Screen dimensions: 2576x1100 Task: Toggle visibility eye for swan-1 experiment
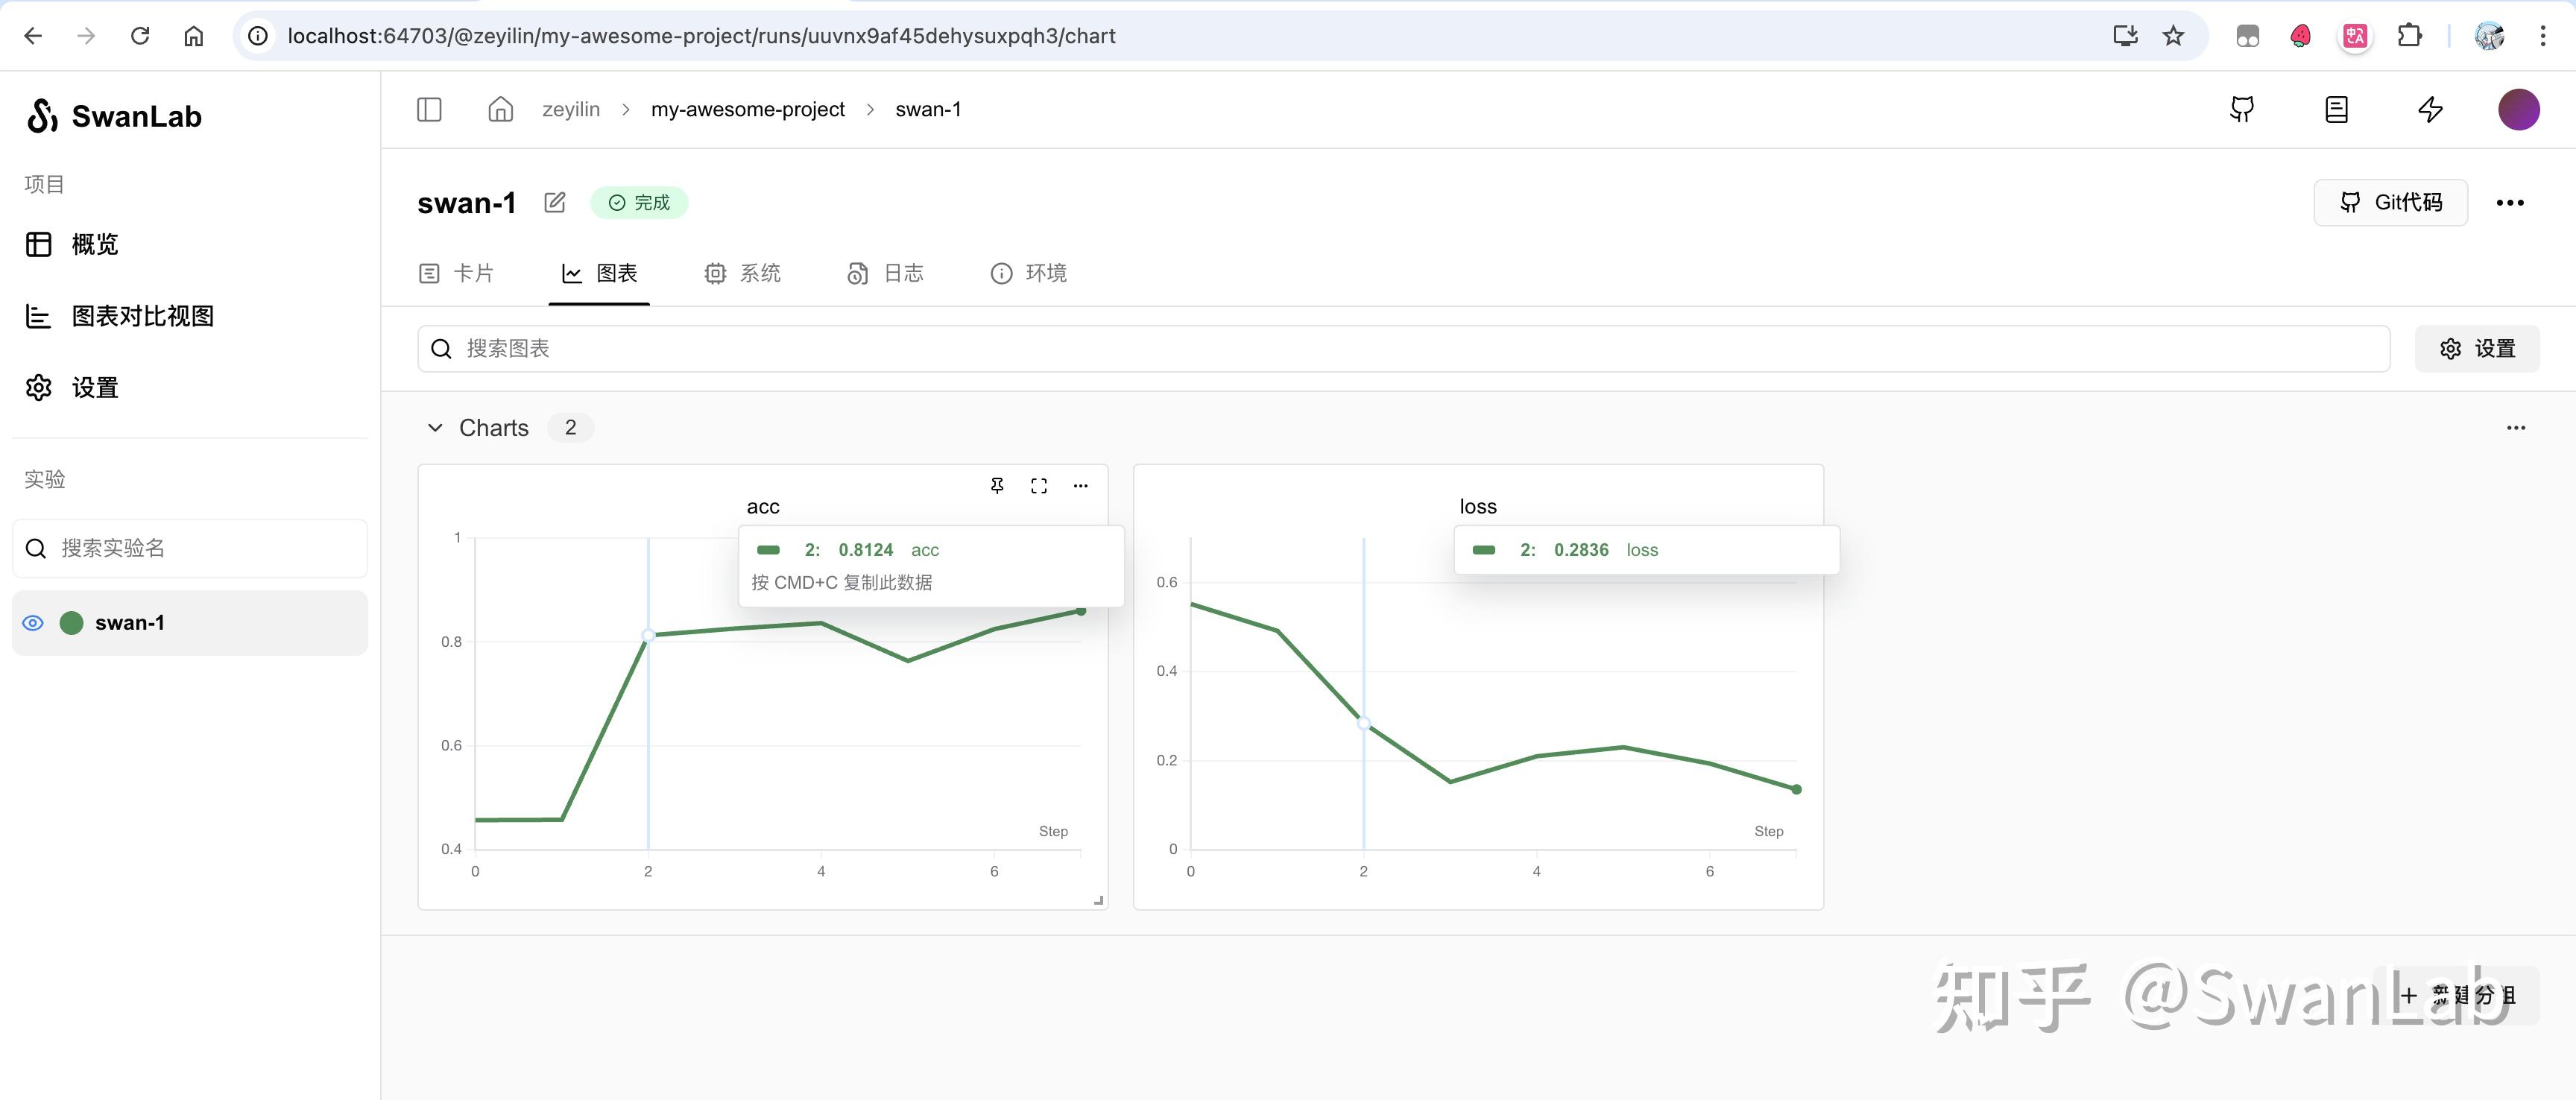(33, 623)
